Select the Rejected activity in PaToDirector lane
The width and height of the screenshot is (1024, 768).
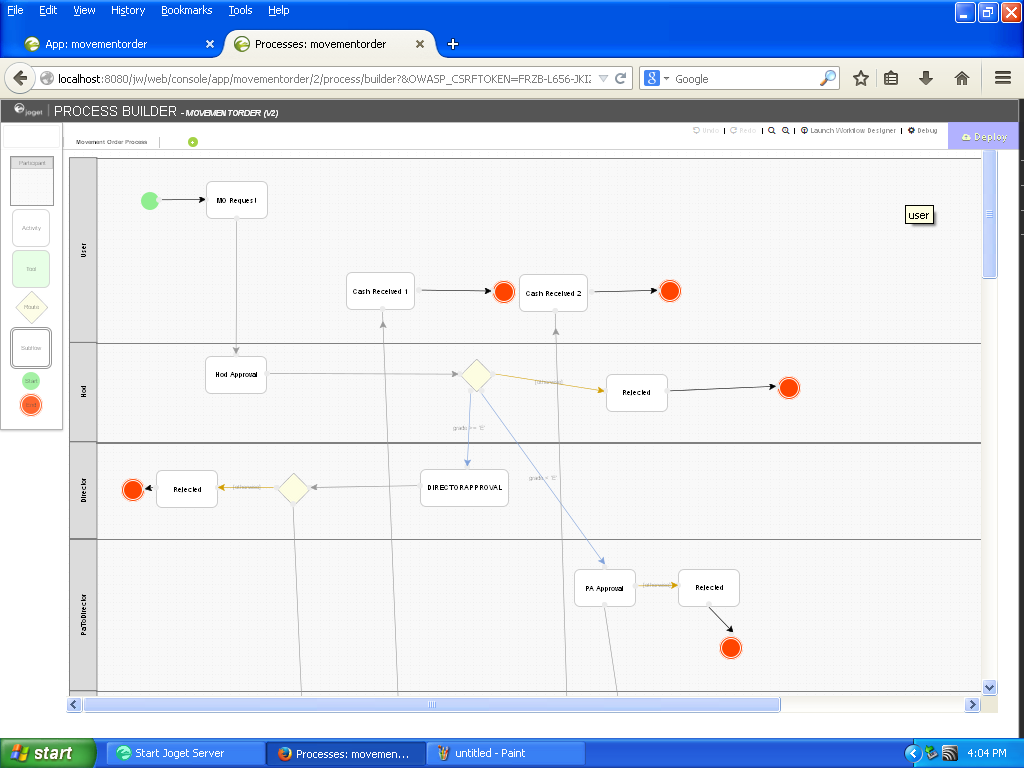pyautogui.click(x=709, y=588)
